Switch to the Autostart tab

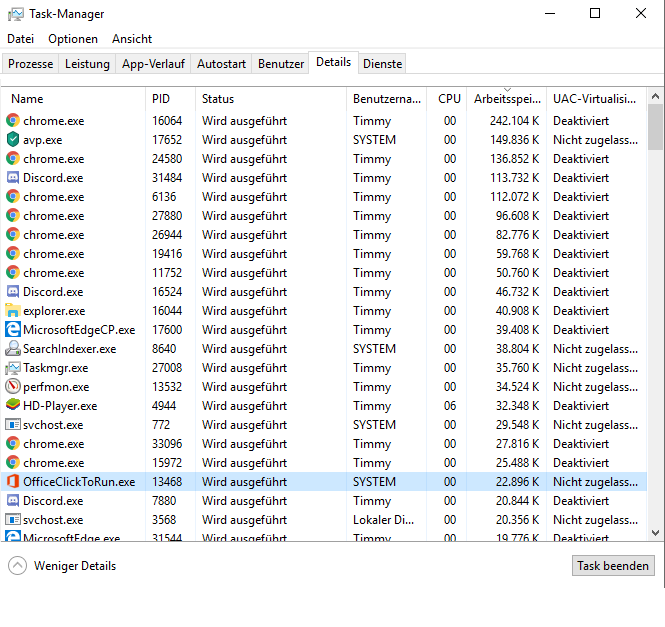pyautogui.click(x=221, y=64)
